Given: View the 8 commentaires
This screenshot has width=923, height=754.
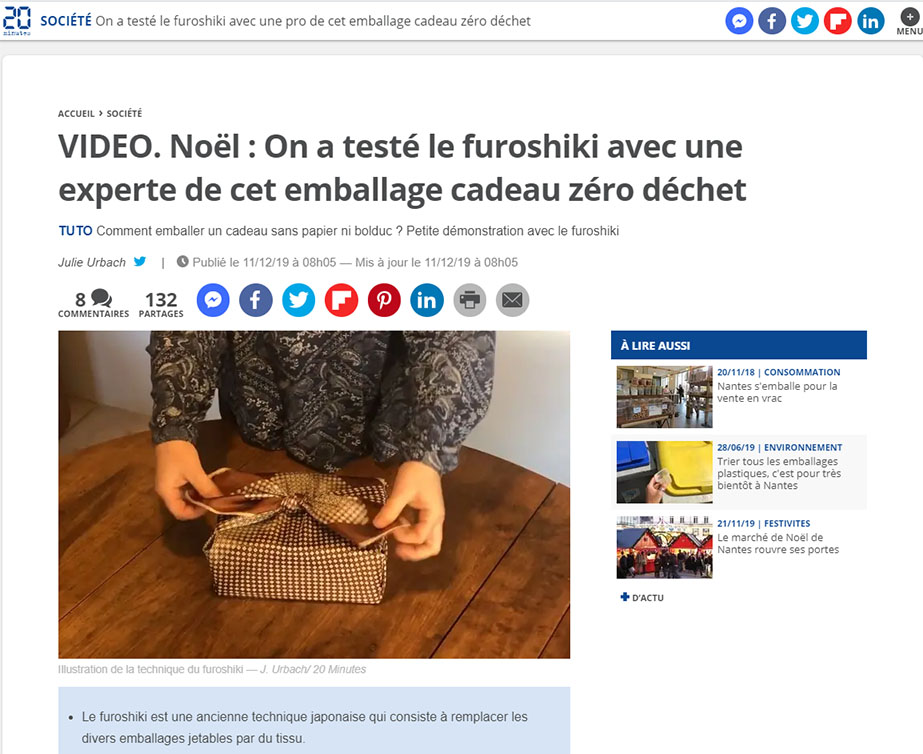Looking at the screenshot, I should click(x=93, y=304).
